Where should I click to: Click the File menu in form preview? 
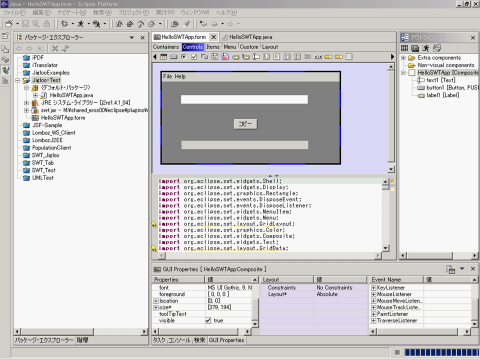168,76
